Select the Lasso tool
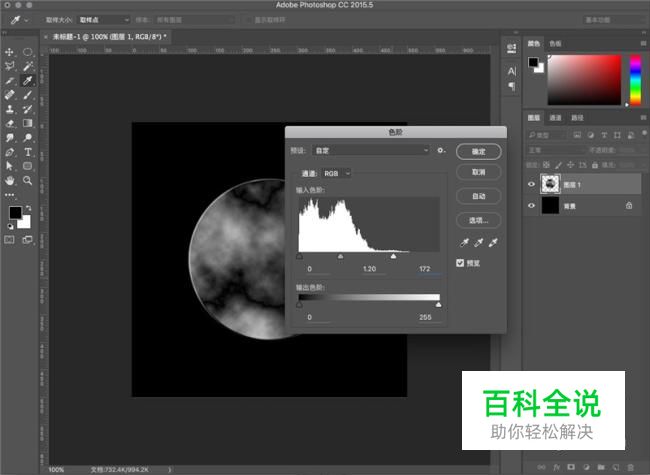 pyautogui.click(x=9, y=66)
